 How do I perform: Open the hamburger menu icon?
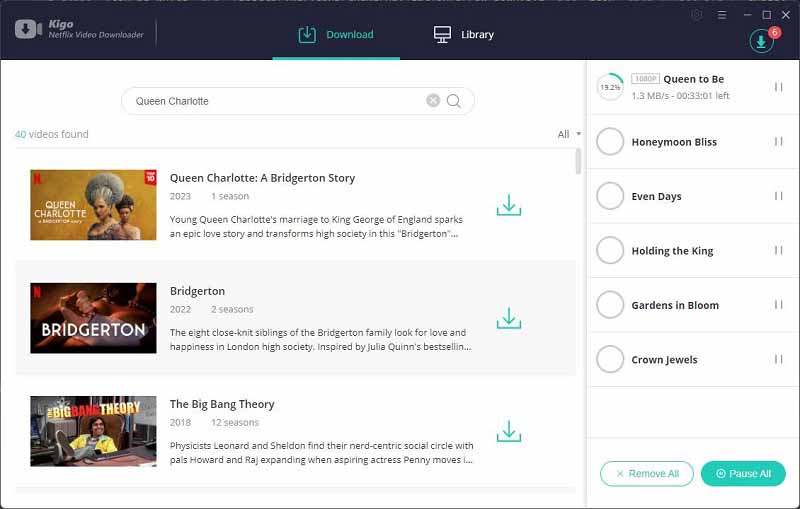point(721,15)
